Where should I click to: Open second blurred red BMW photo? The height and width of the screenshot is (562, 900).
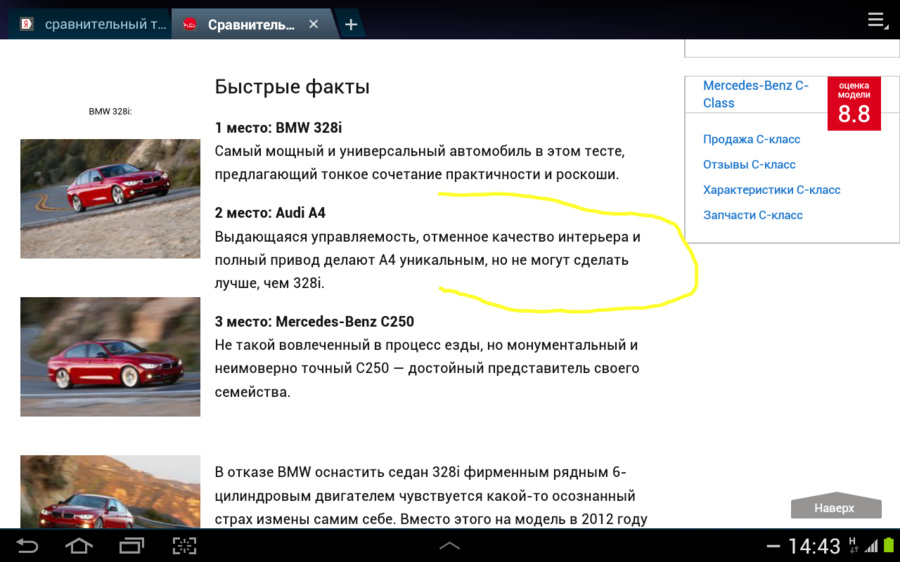pos(110,356)
